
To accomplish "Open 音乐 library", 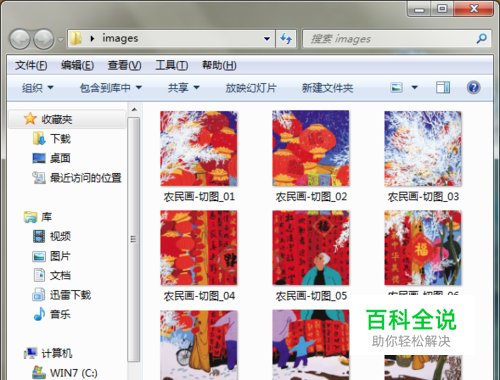I will (x=60, y=314).
